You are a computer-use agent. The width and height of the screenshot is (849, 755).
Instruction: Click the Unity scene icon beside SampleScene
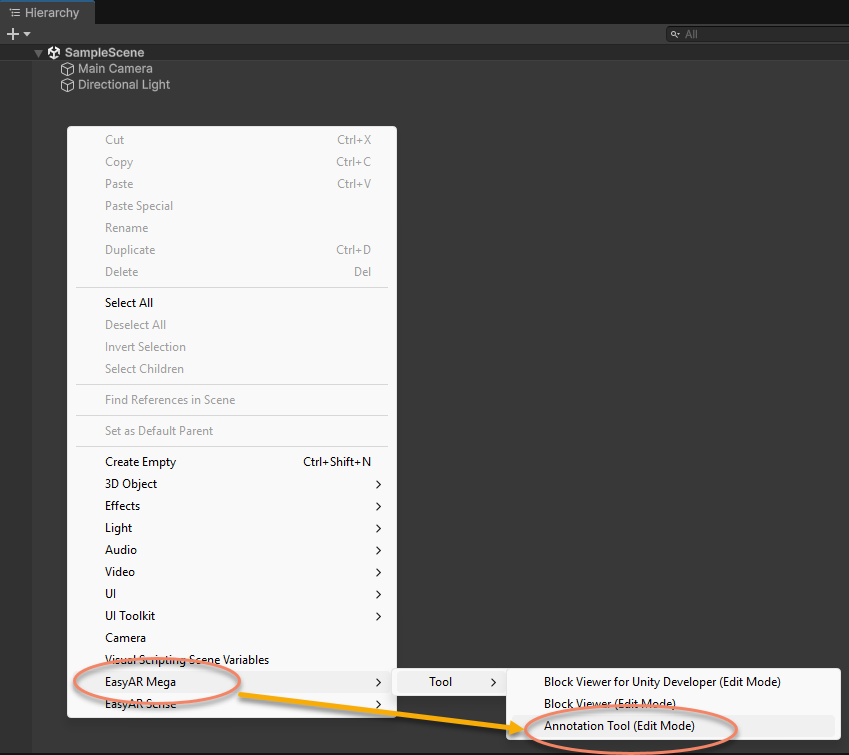coord(54,53)
